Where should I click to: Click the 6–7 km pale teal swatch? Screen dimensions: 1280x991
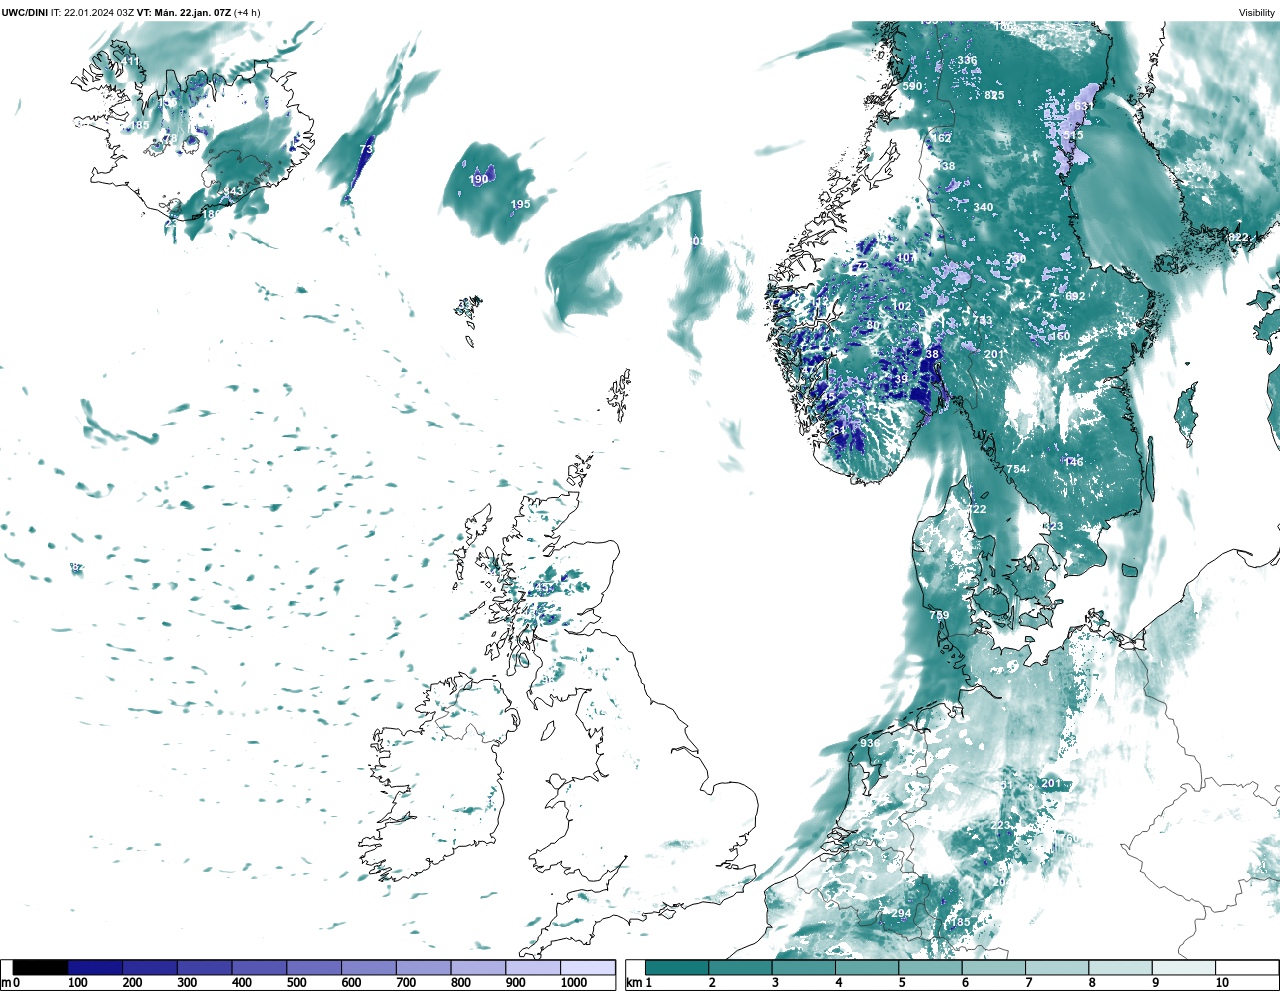coord(994,968)
